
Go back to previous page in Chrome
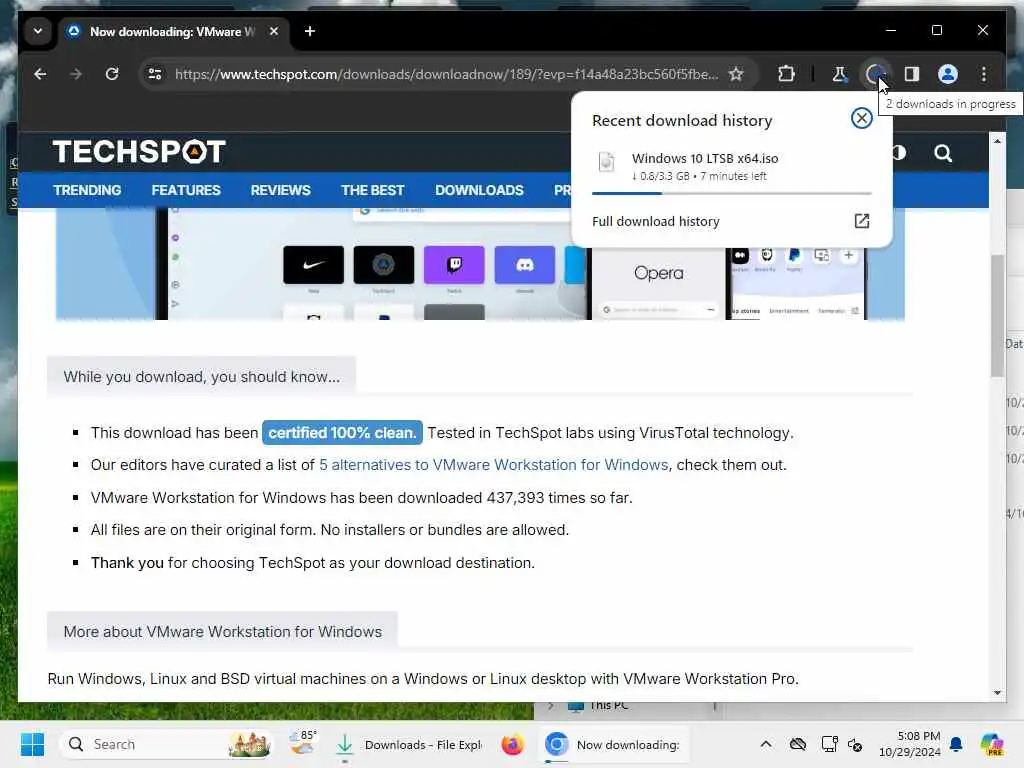pos(40,74)
